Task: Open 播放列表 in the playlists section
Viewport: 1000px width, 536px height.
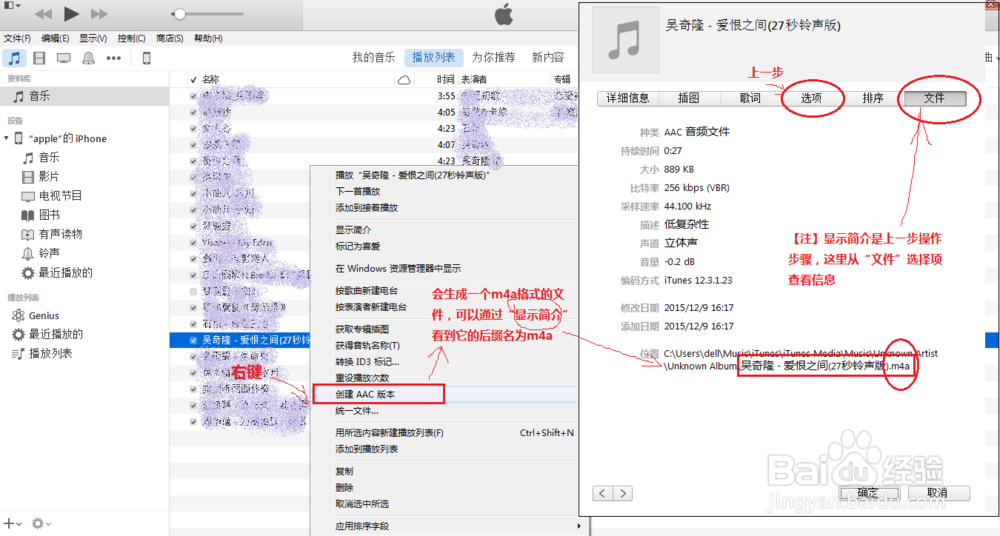Action: click(50, 354)
